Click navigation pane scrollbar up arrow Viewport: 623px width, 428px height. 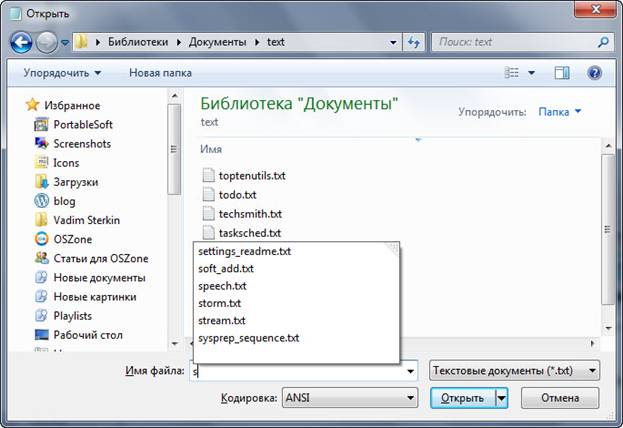click(x=174, y=95)
